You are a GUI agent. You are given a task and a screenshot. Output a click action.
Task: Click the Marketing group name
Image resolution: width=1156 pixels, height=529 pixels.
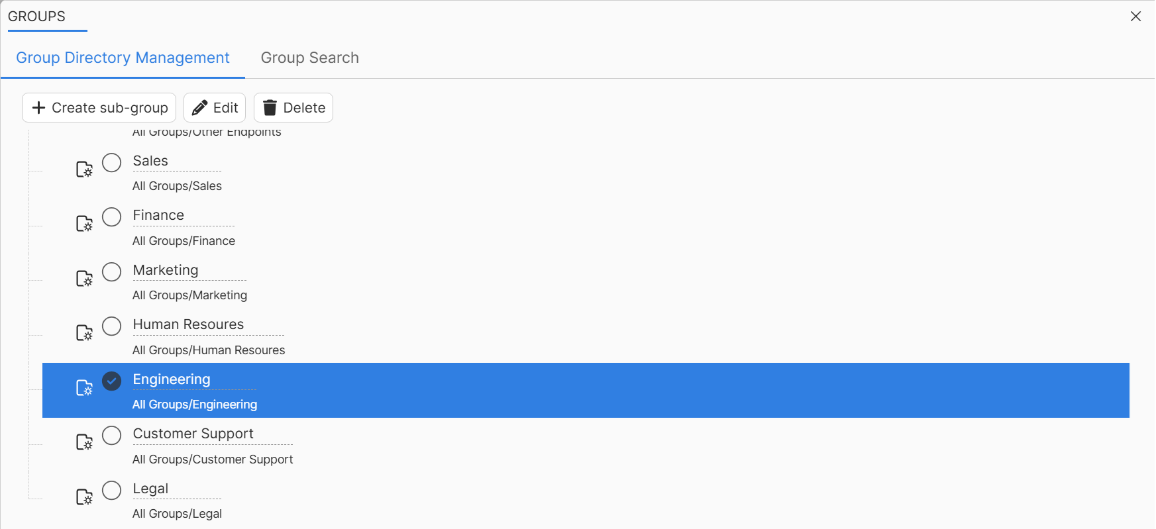point(166,270)
